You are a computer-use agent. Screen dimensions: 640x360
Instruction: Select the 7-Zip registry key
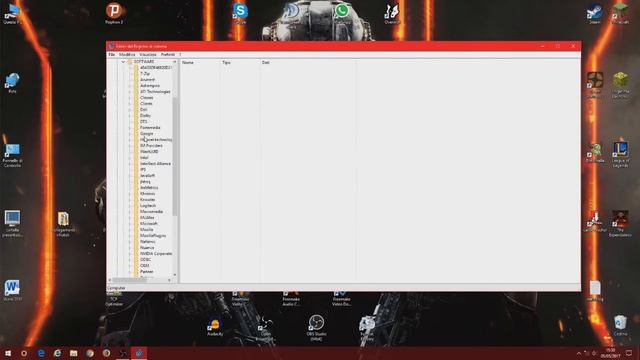(x=145, y=73)
